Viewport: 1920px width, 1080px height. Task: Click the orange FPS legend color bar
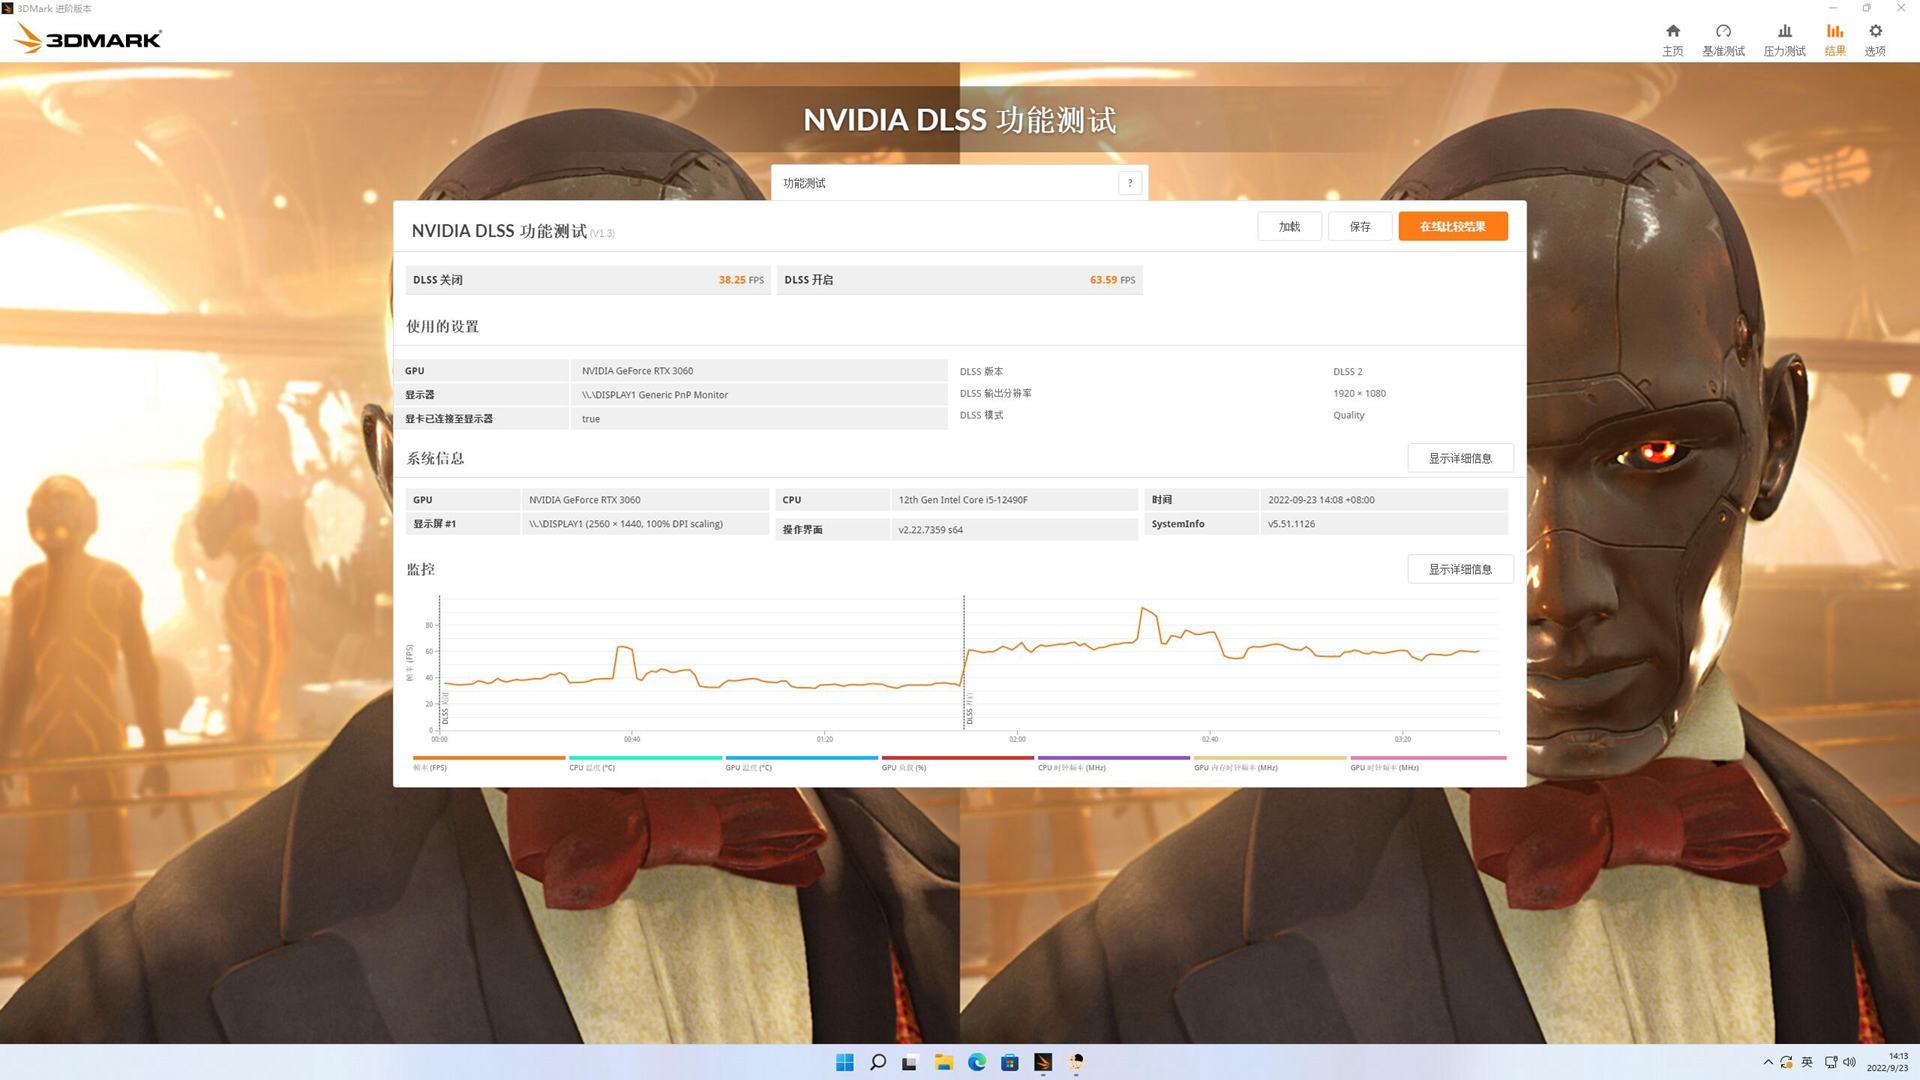[487, 758]
